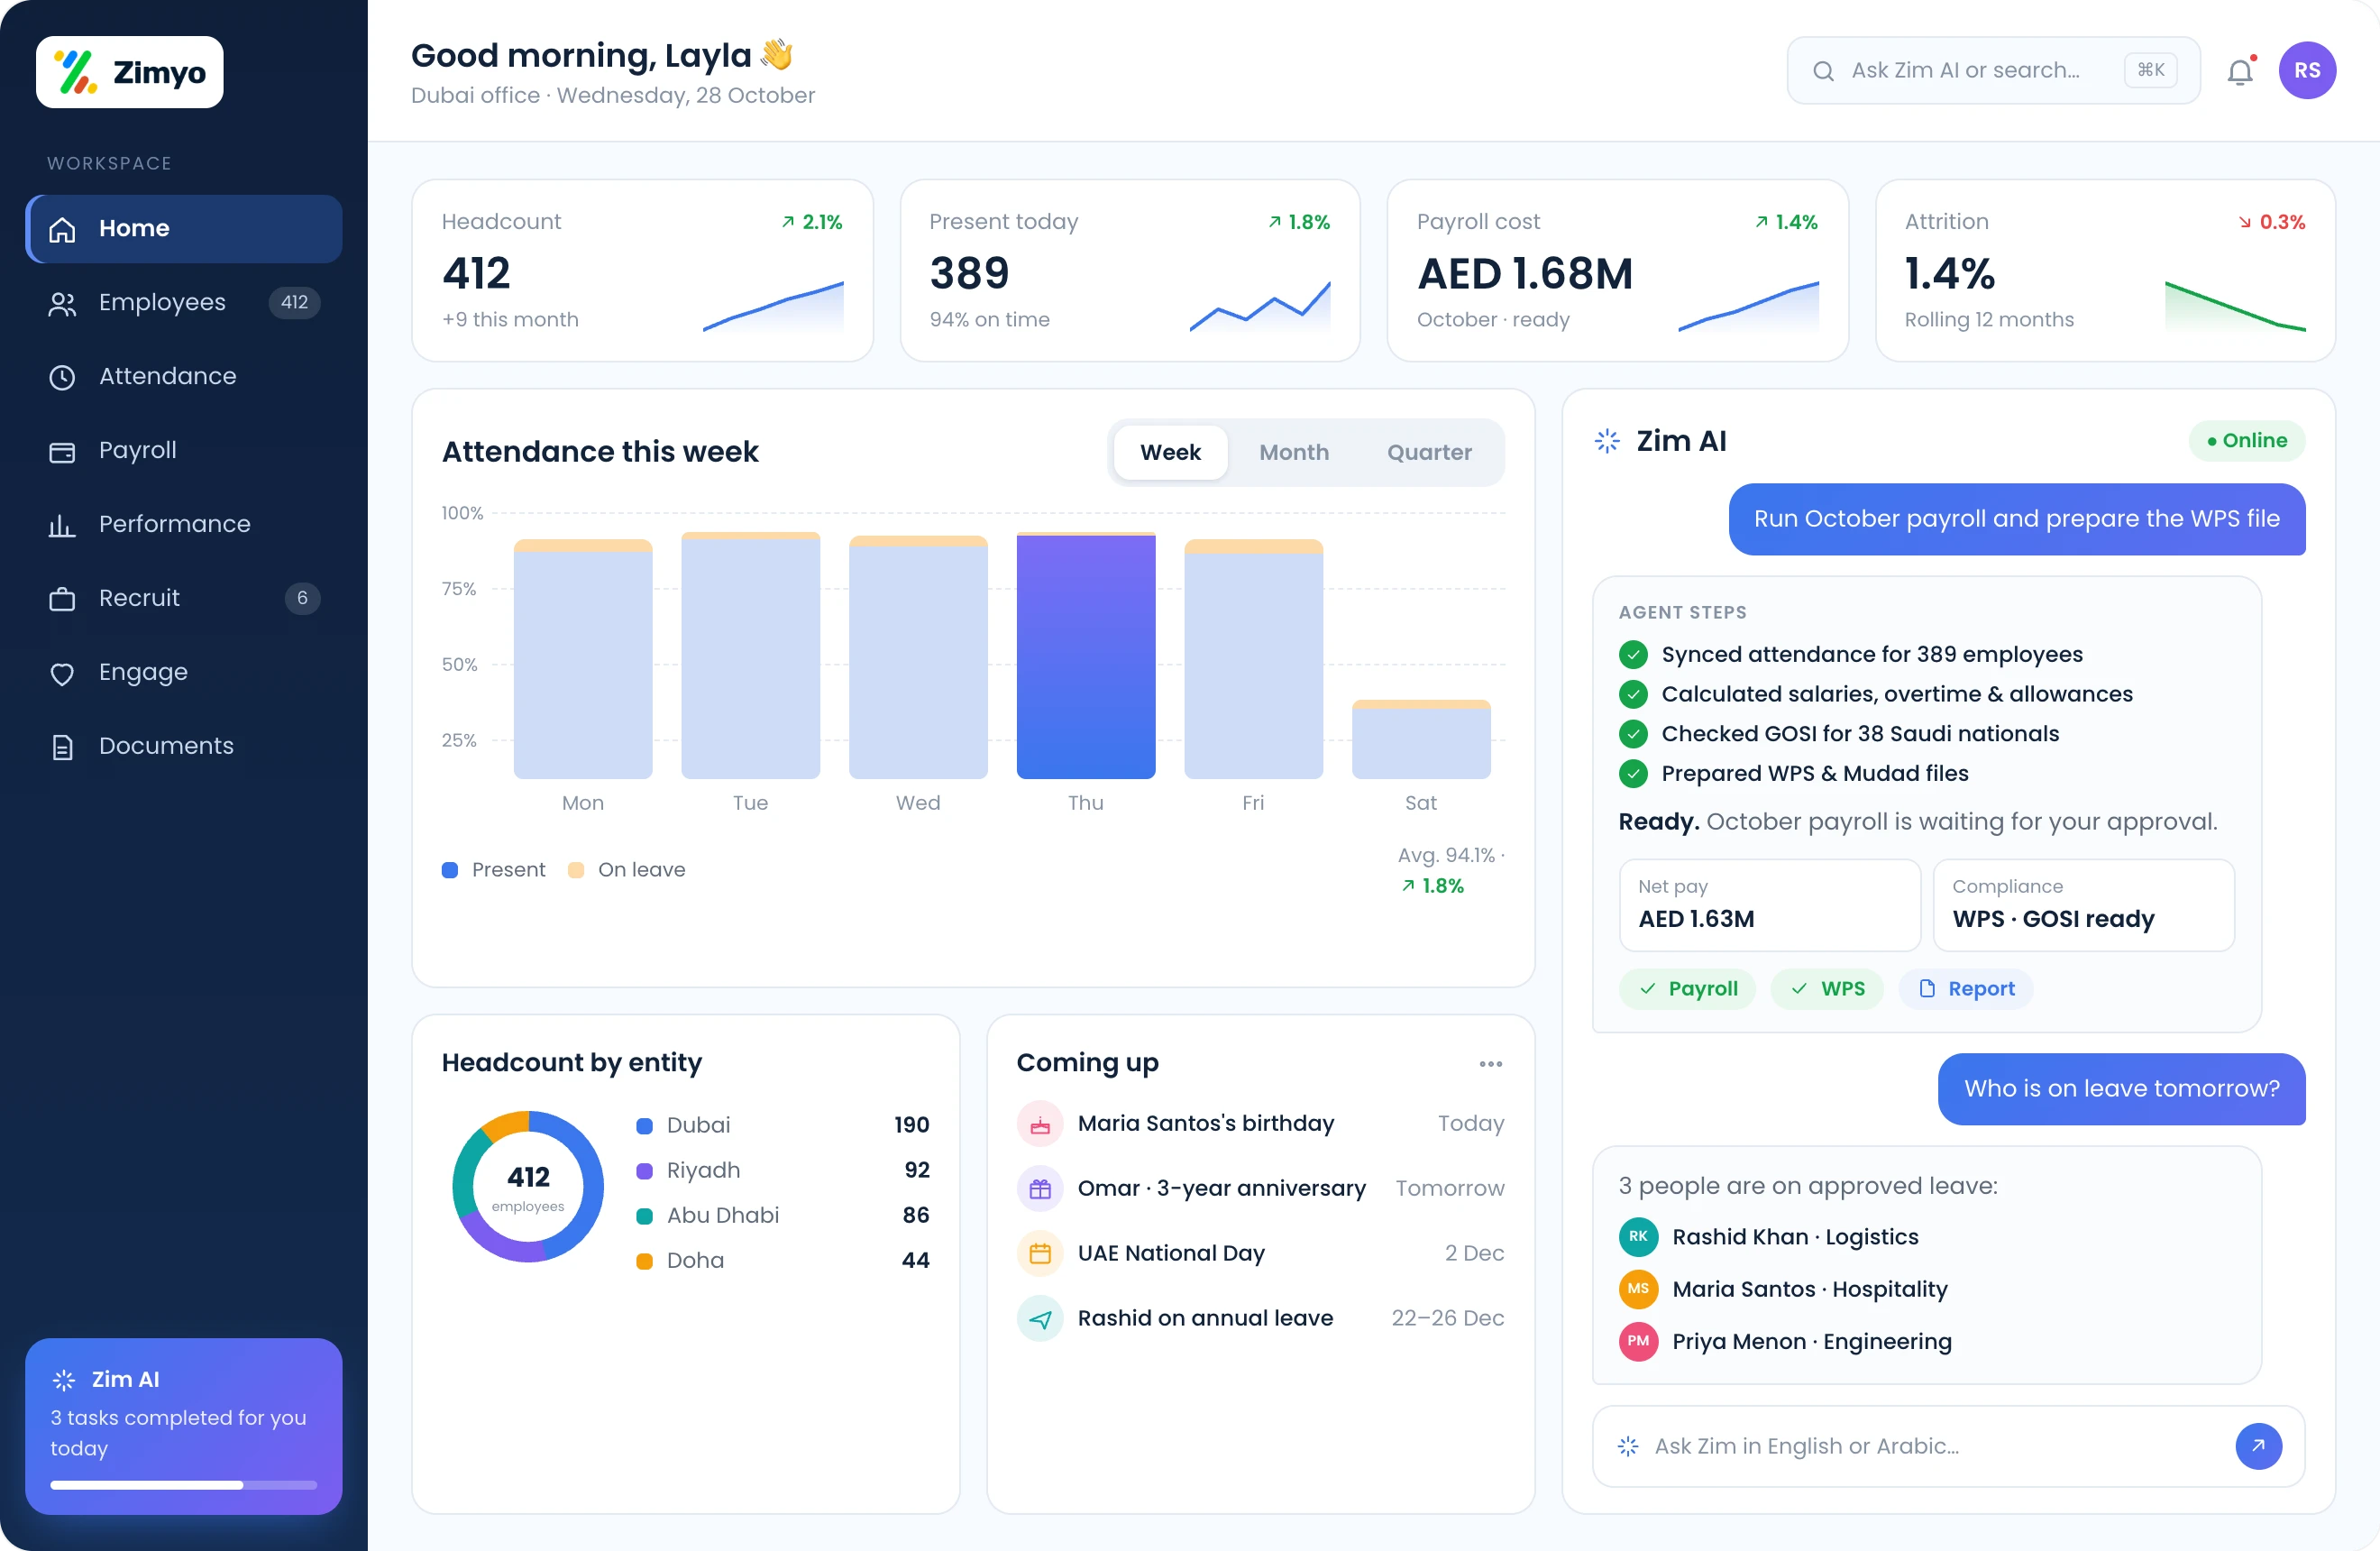Focus the Ask Zim AI search field
This screenshot has width=2380, height=1551.
coord(1993,71)
